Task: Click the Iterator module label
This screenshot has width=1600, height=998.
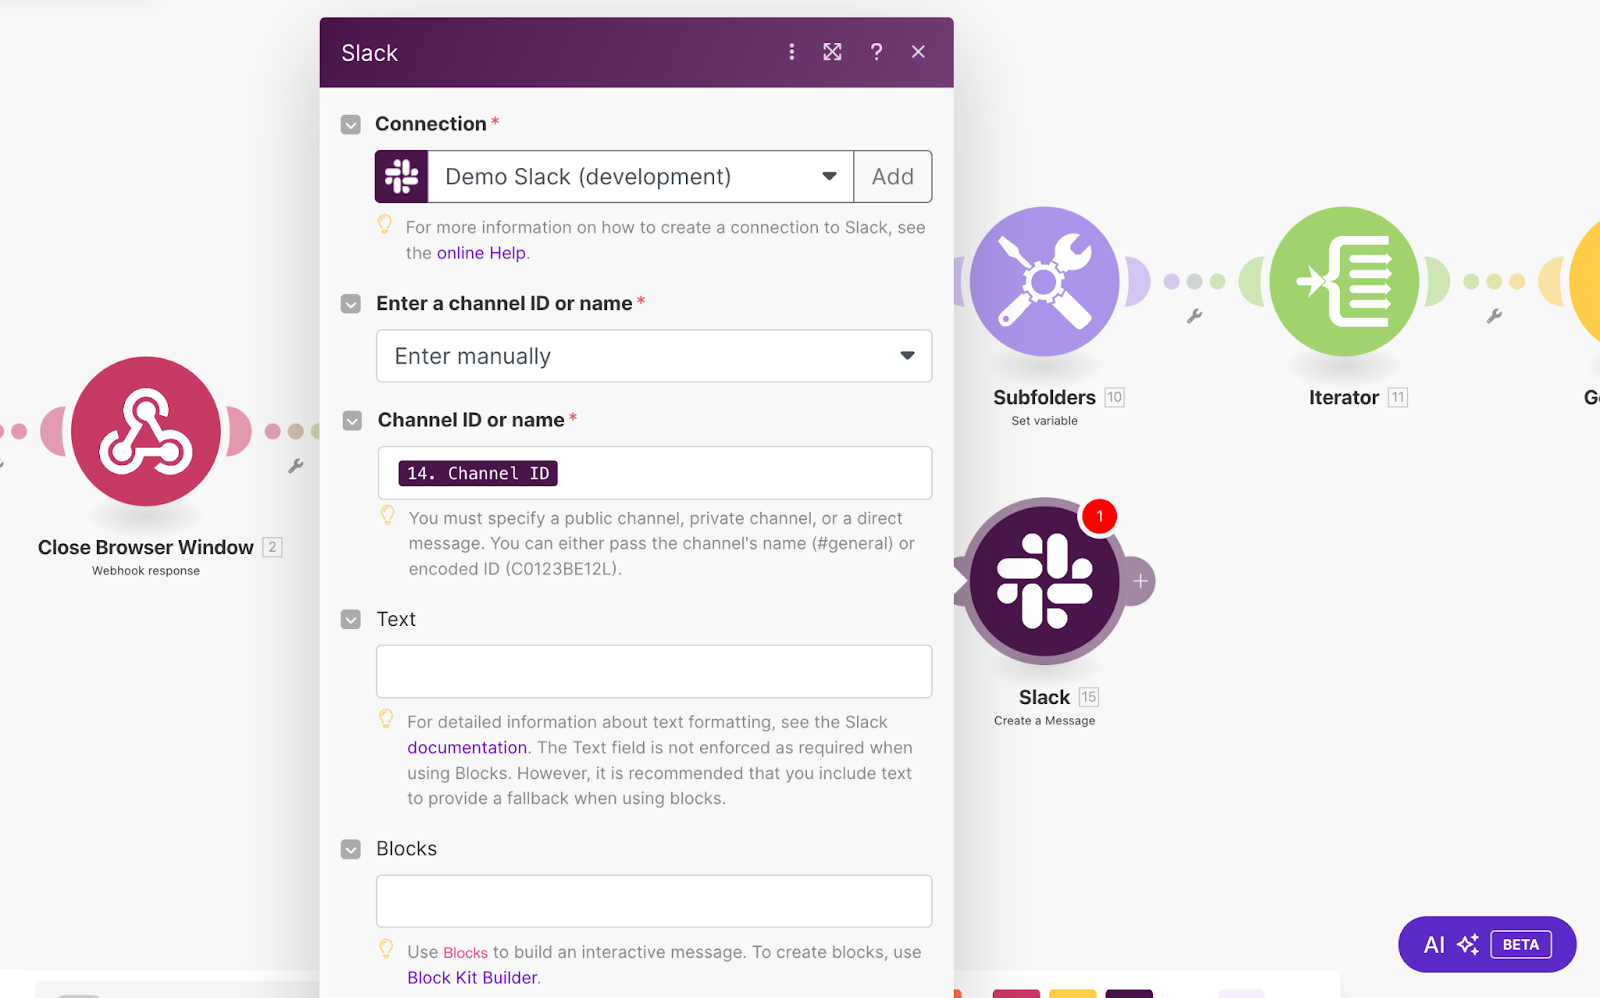Action: tap(1344, 397)
